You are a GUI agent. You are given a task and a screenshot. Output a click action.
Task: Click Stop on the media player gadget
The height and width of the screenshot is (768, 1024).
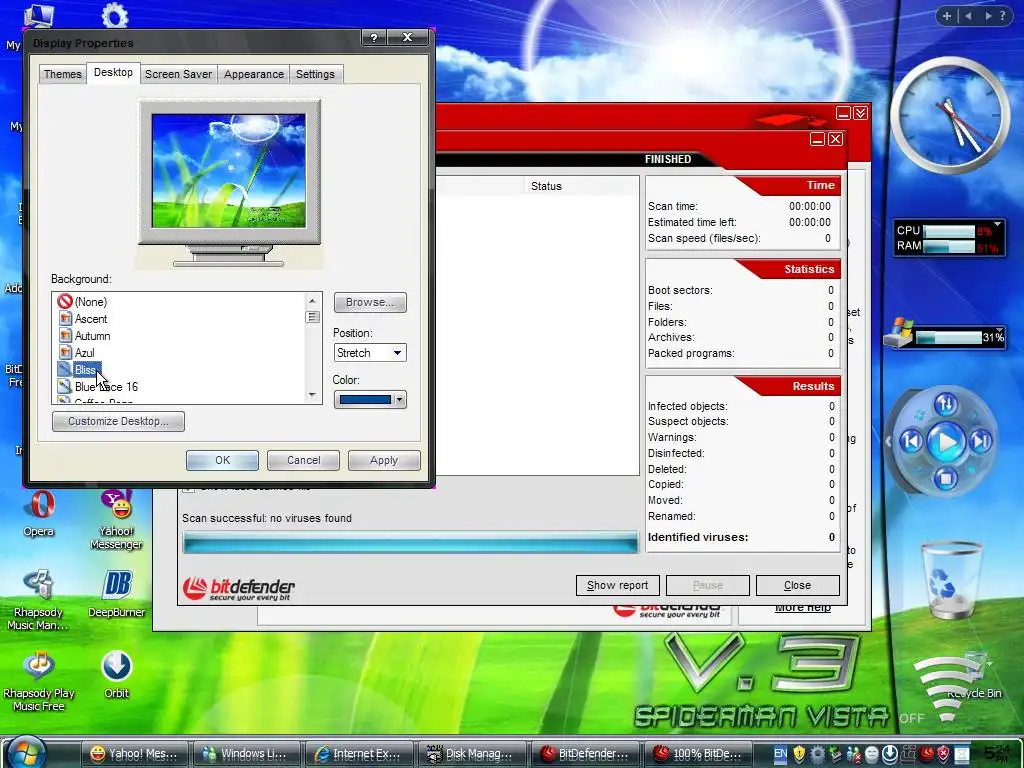[x=946, y=479]
